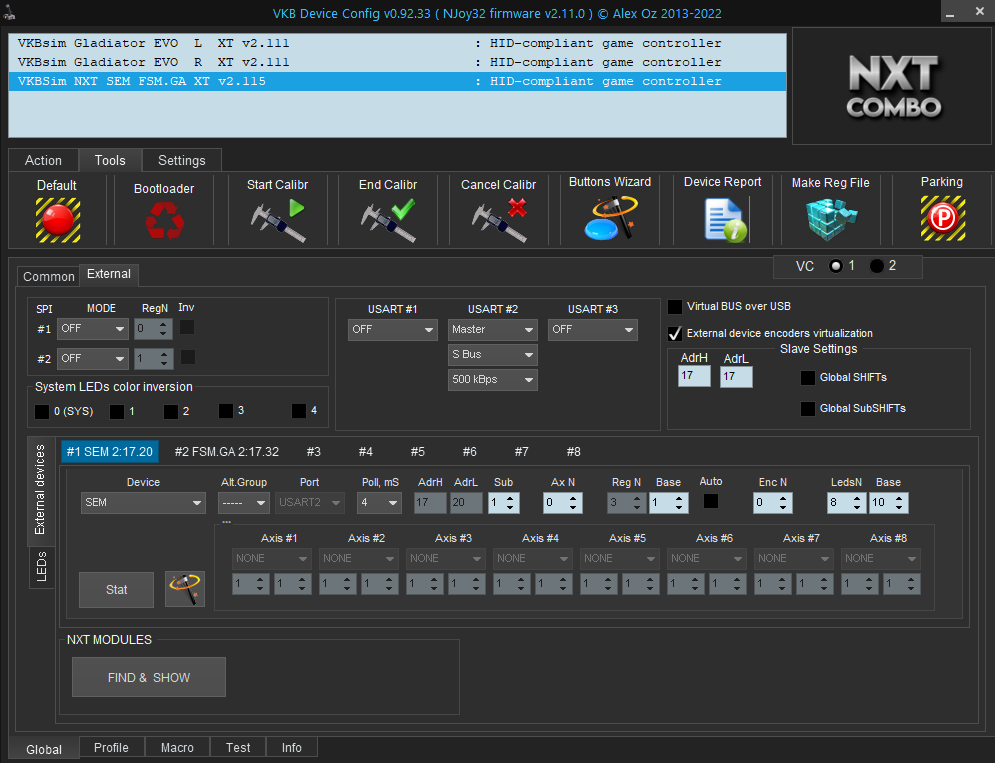Screen dimensions: 995x763
Task: Finish calibration with the End Calibr icon
Action: point(388,220)
